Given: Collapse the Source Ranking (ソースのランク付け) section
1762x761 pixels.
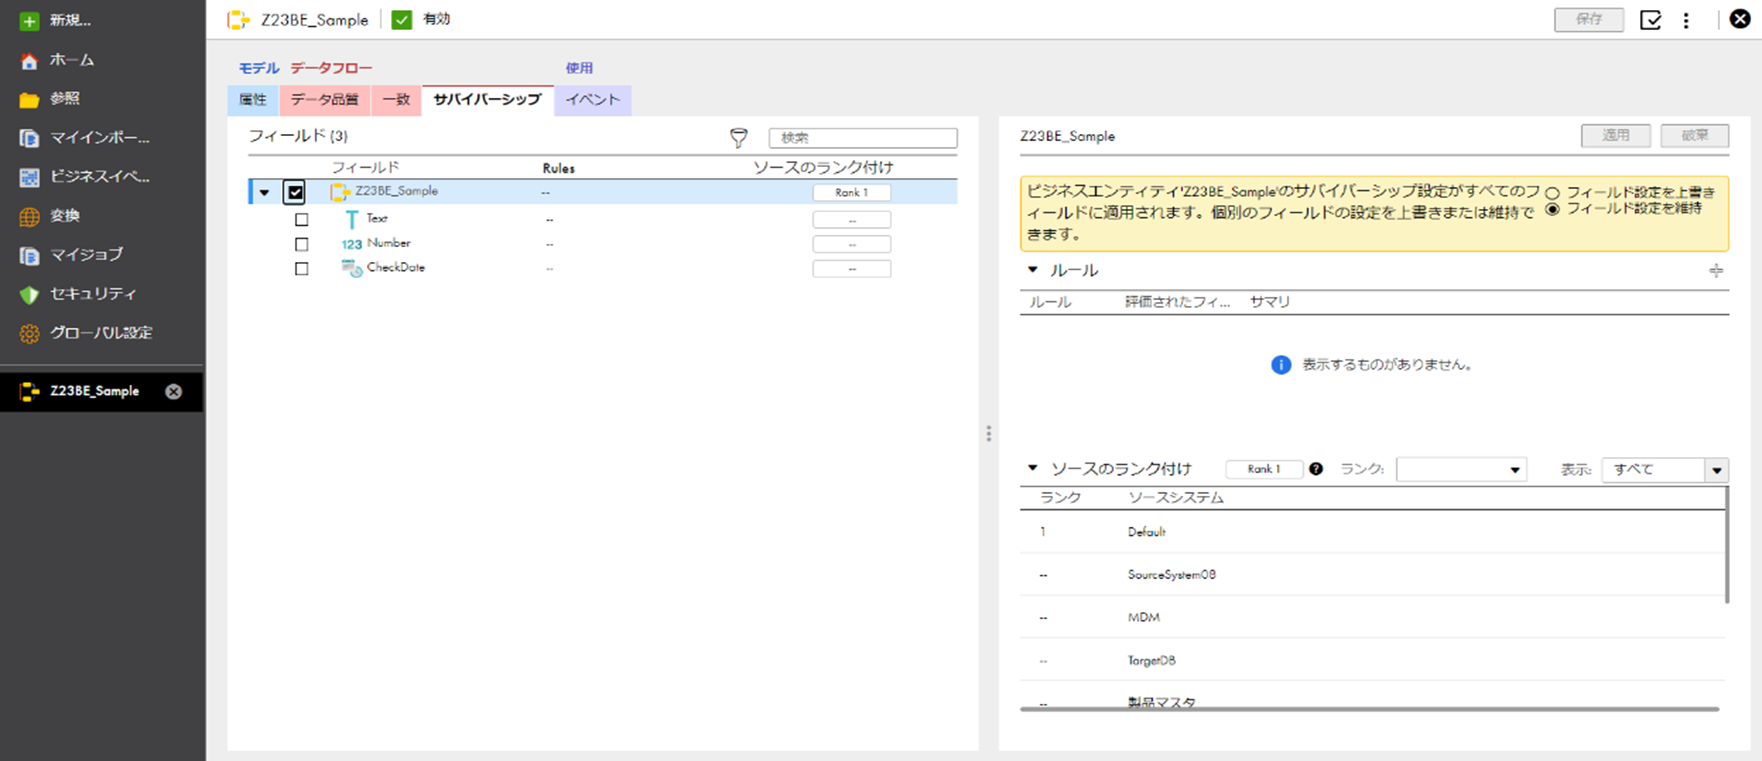Looking at the screenshot, I should [1033, 467].
